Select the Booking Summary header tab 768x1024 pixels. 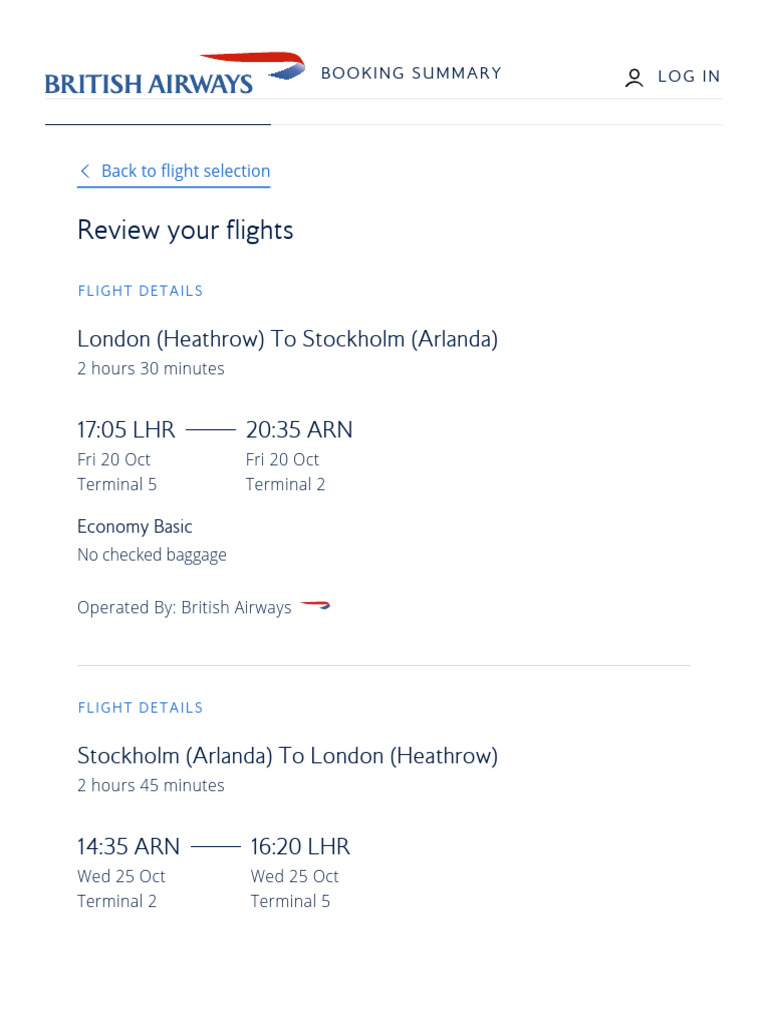click(x=411, y=73)
